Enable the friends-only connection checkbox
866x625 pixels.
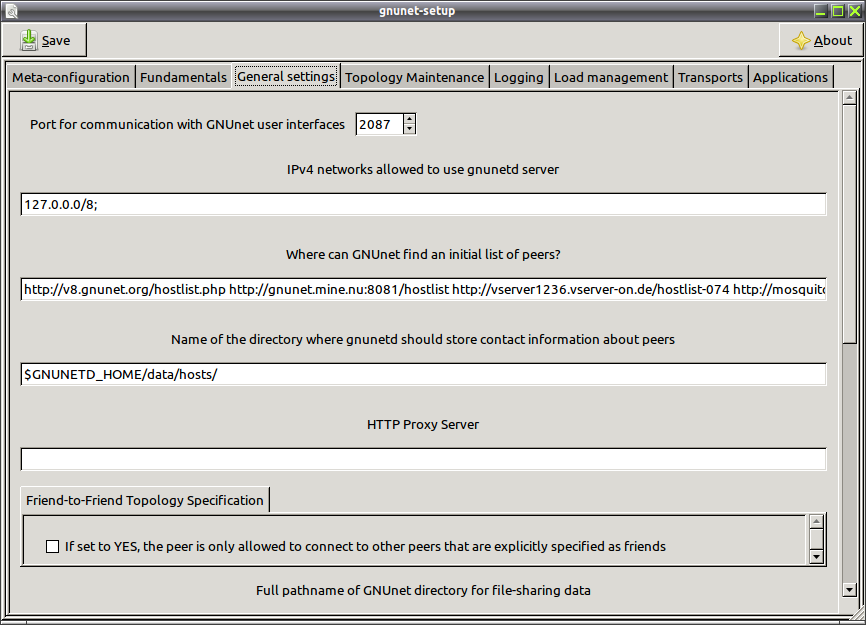[x=52, y=547]
